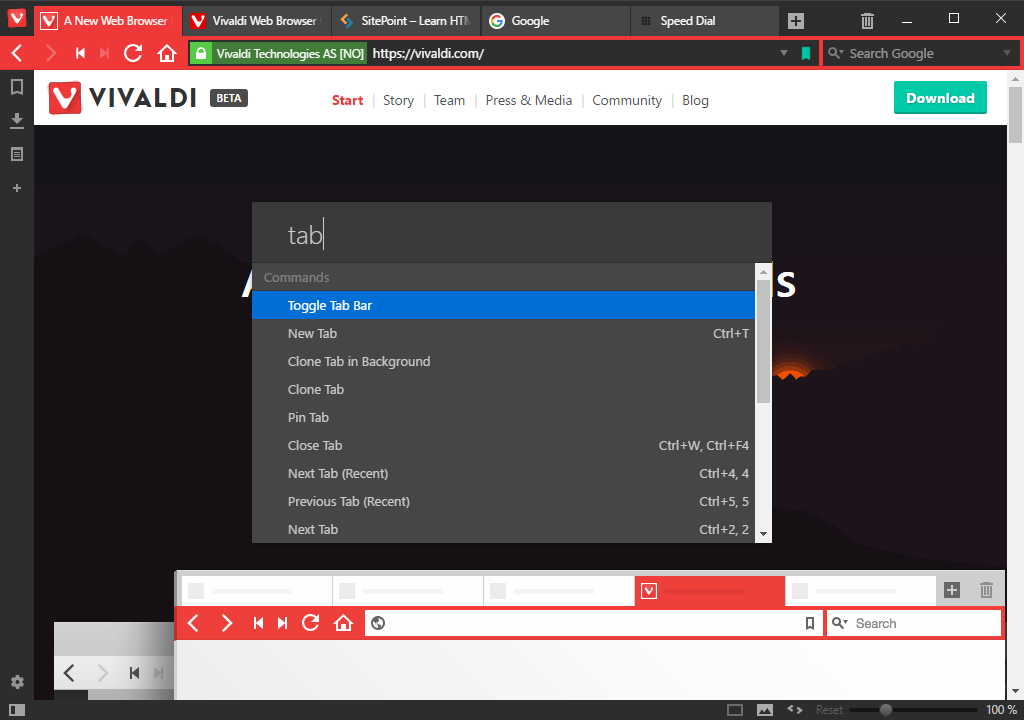
Task: Open the search engine selector dropdown
Action: [836, 53]
